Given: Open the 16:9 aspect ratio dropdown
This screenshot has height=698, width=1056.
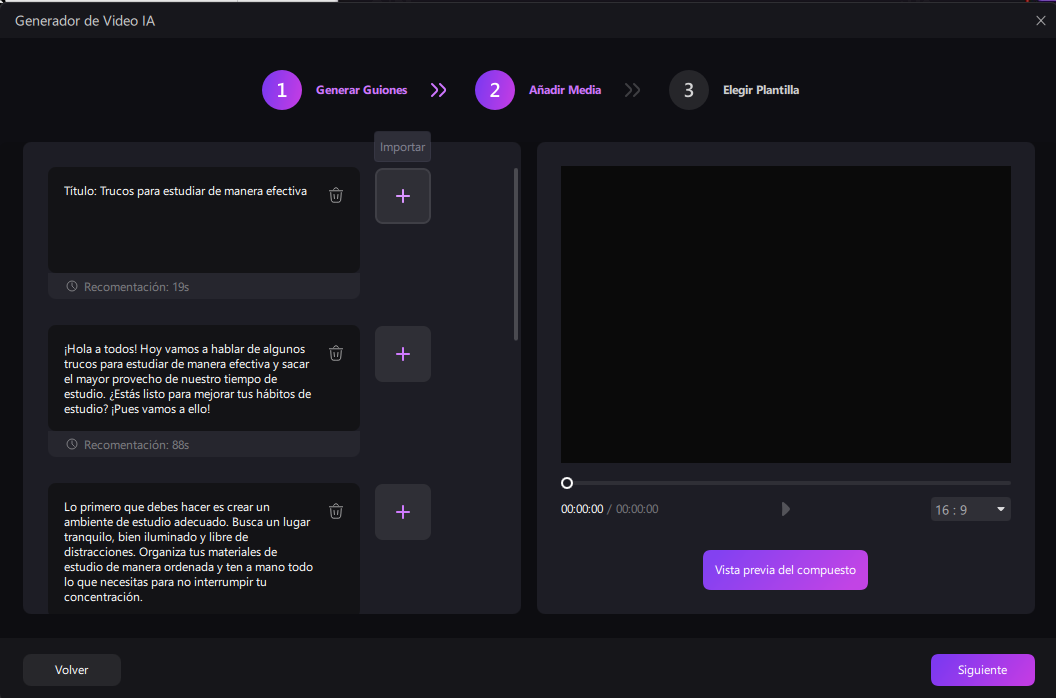Looking at the screenshot, I should [969, 509].
